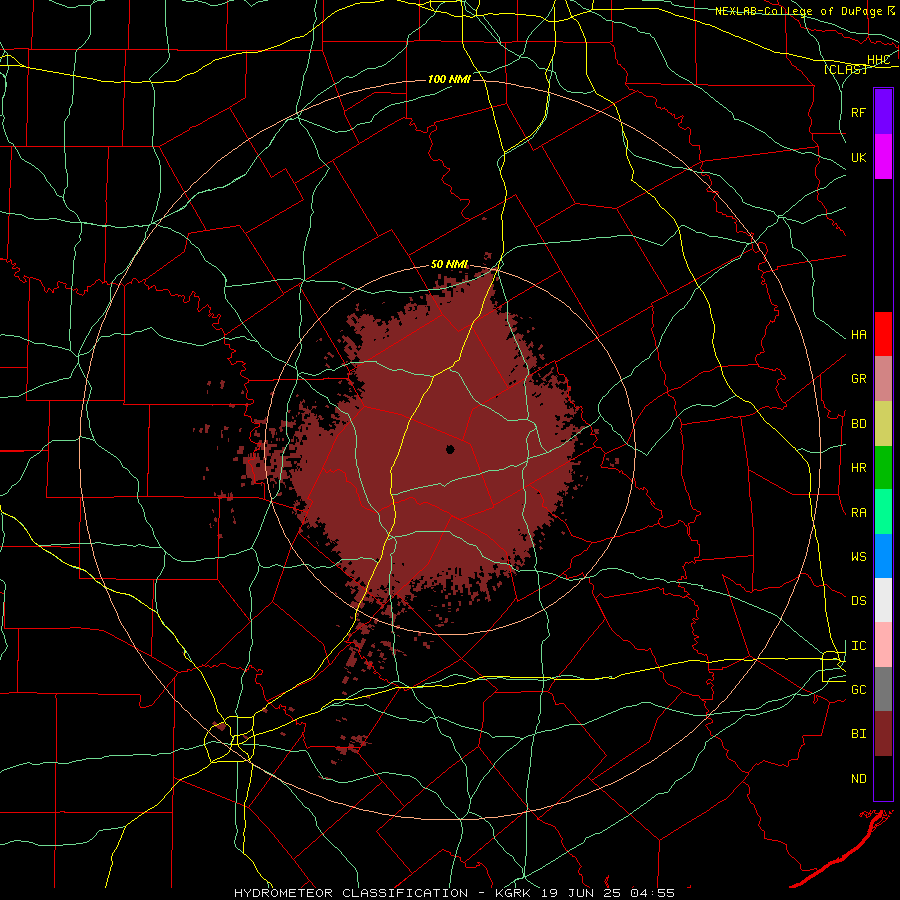The width and height of the screenshot is (900, 900).
Task: Click the HA red legend swatch
Action: (883, 334)
